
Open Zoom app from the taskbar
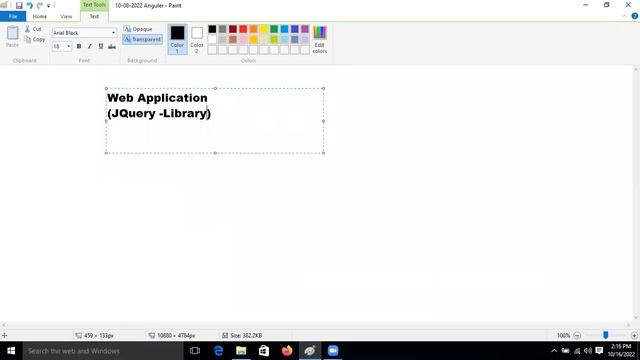coord(333,351)
